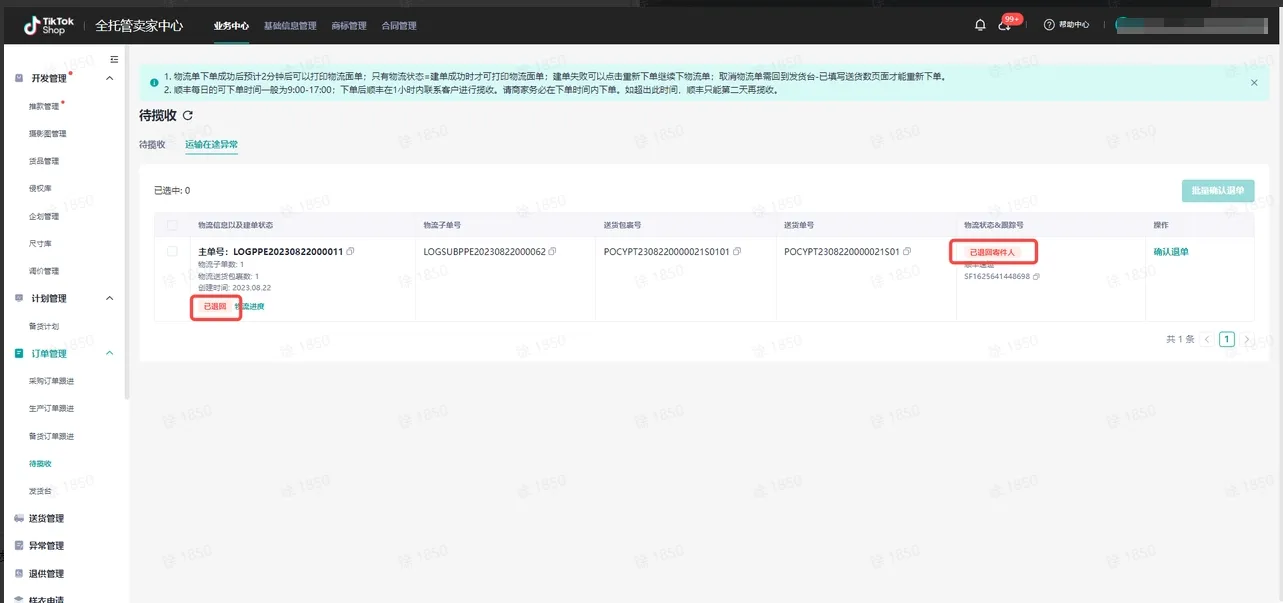Copy tracking number SF1625641448698
1283x603 pixels.
pyautogui.click(x=1036, y=276)
